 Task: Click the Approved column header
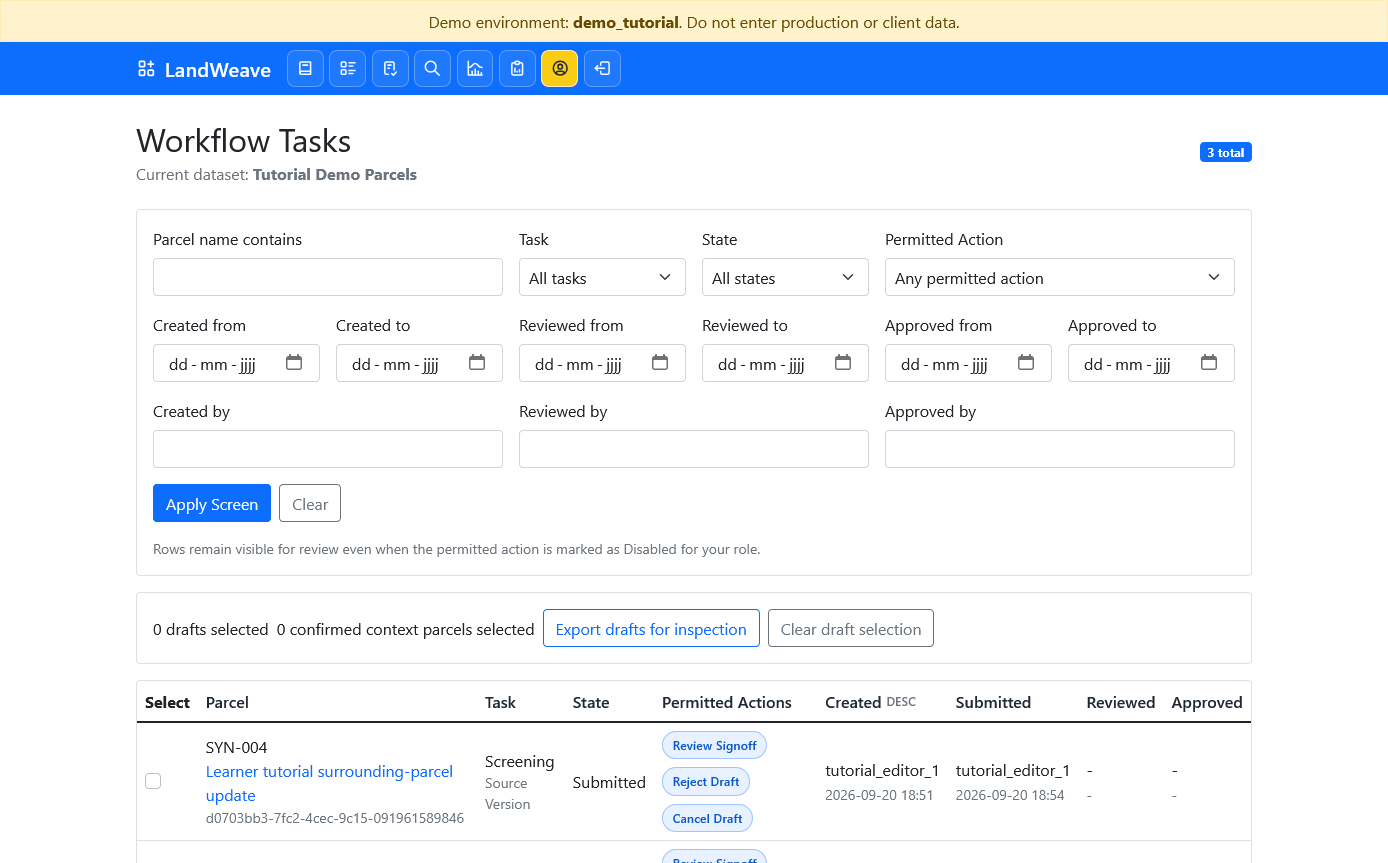click(x=1207, y=702)
